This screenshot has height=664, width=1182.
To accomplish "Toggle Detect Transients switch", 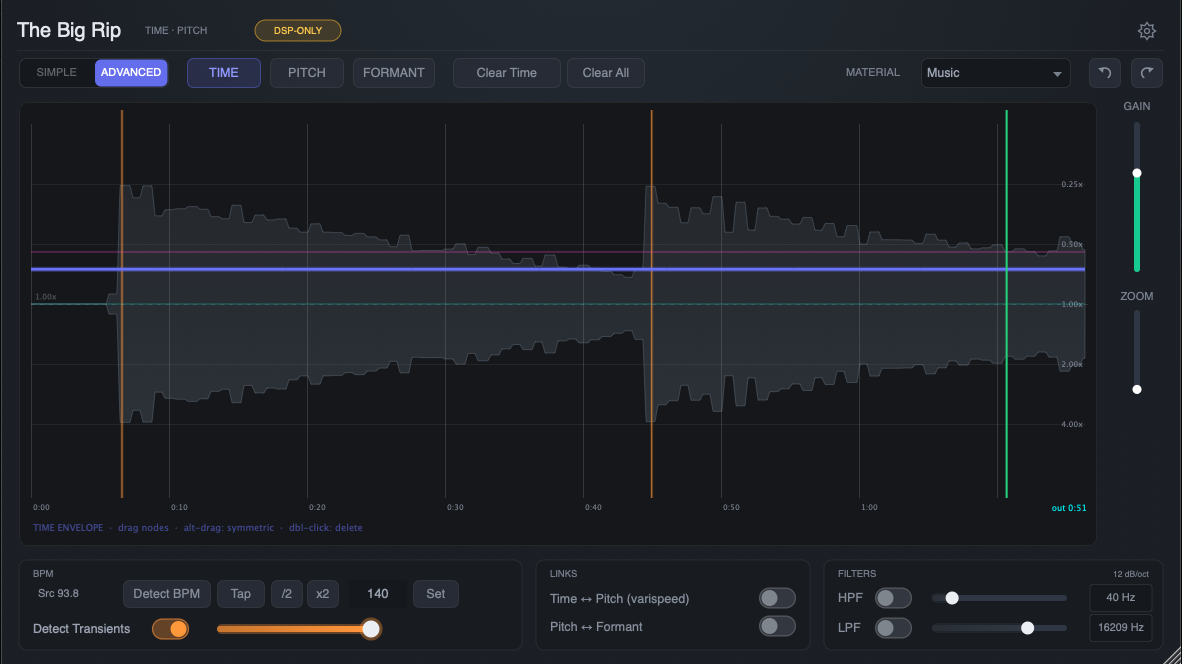I will (x=170, y=629).
